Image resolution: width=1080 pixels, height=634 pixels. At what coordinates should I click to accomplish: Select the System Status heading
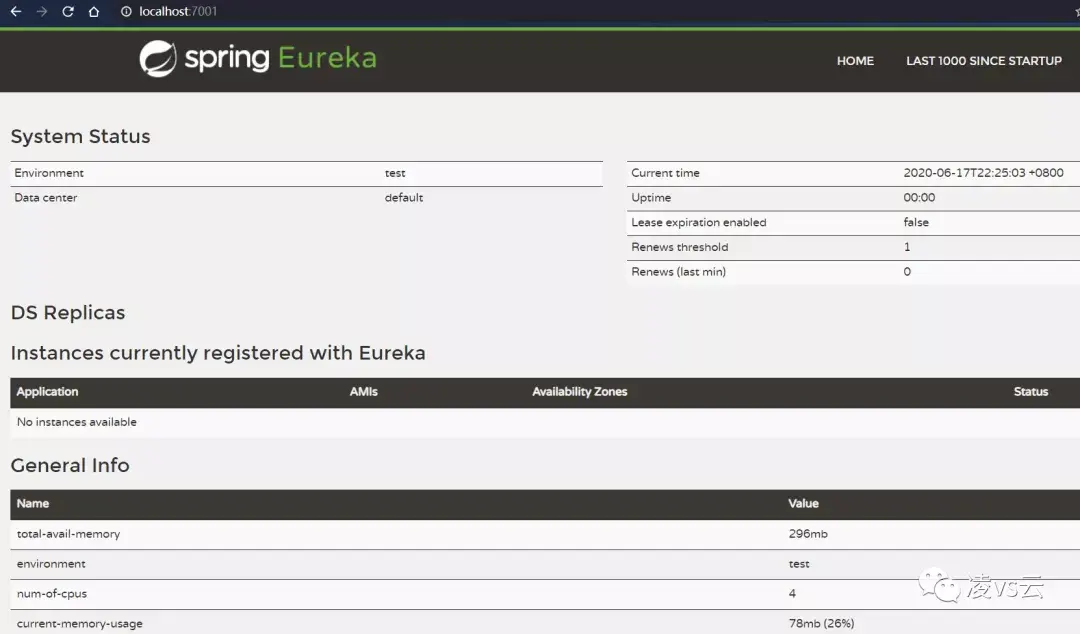point(81,136)
